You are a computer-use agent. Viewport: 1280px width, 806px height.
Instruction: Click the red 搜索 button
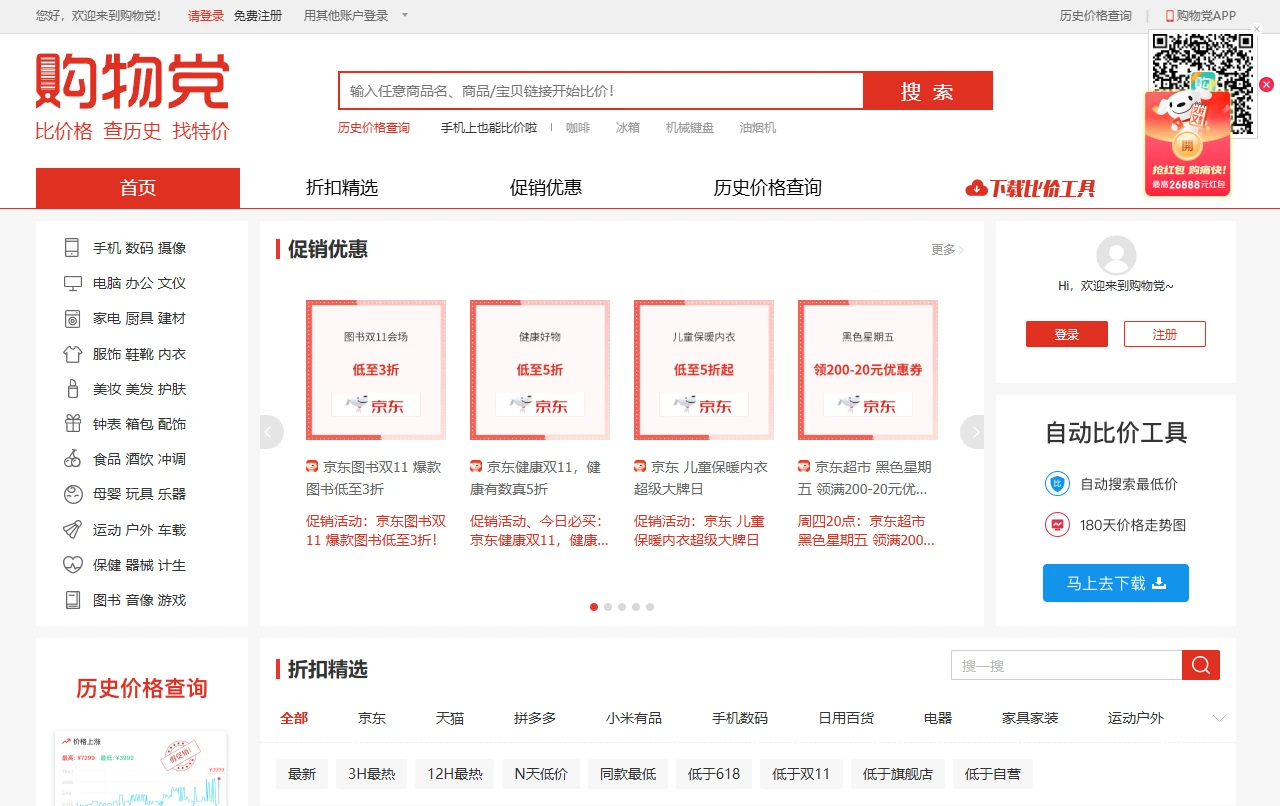(927, 91)
